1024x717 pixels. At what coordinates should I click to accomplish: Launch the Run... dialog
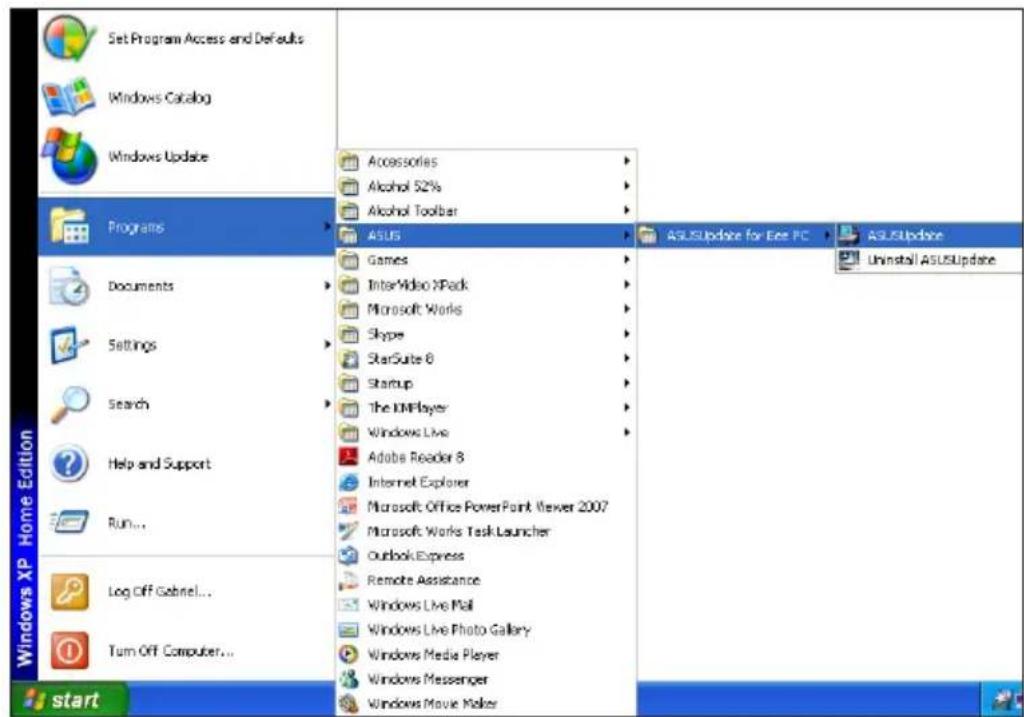point(187,522)
